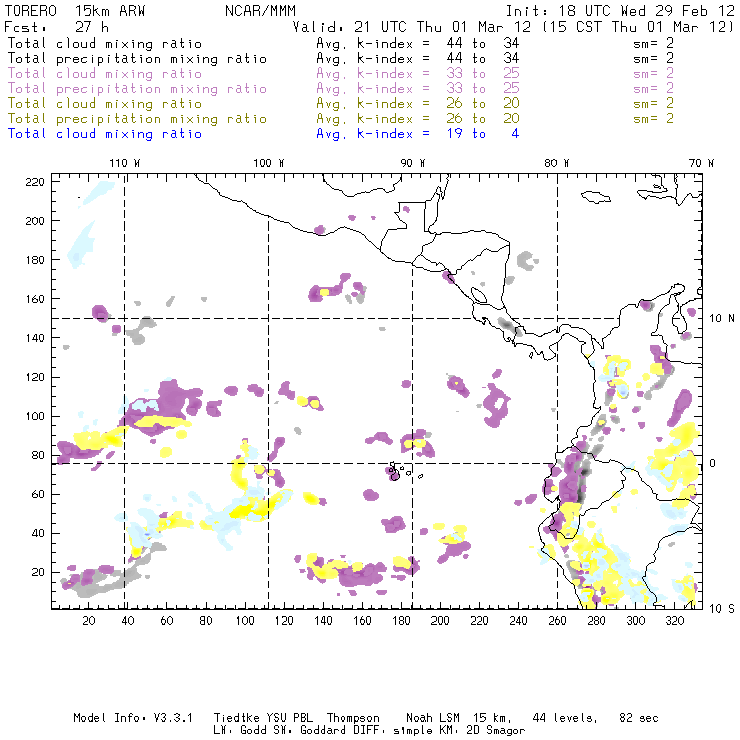Click the blue Total cloud mixing ratio legend entry

[104, 134]
